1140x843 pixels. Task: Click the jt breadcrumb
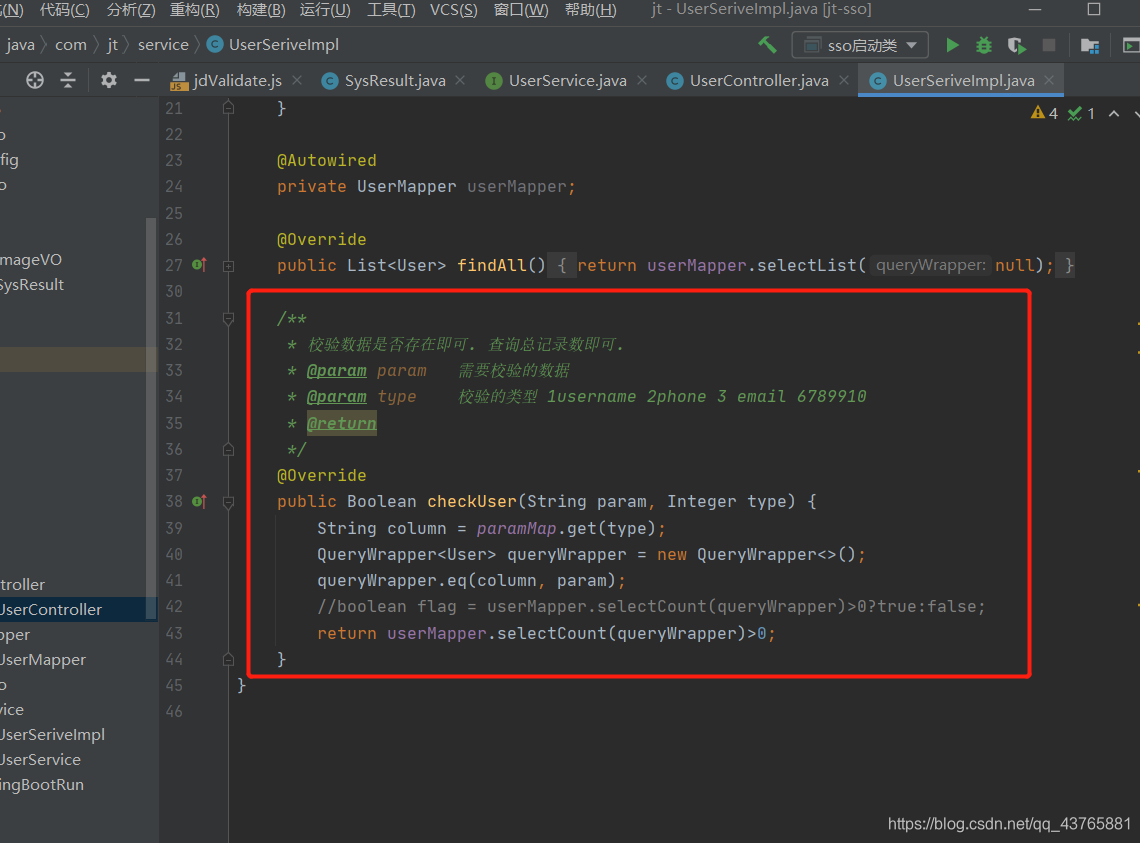[113, 45]
